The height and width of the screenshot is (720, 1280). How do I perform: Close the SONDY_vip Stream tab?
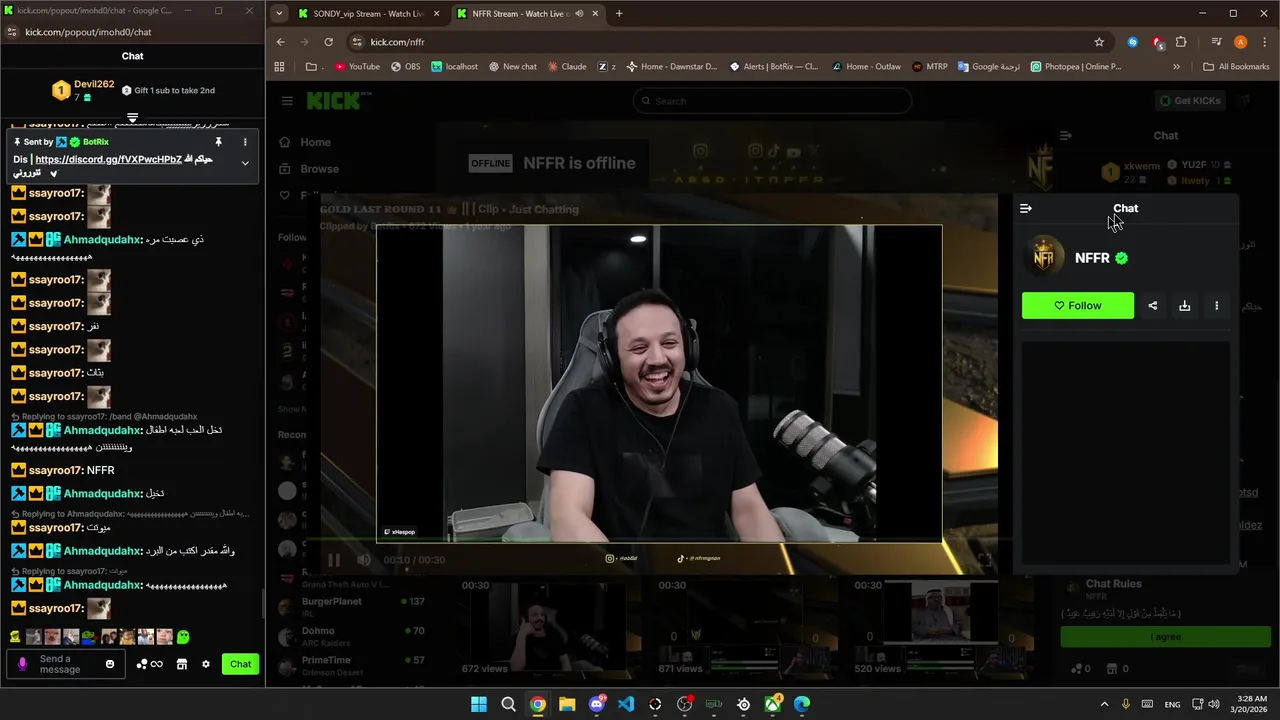point(436,14)
